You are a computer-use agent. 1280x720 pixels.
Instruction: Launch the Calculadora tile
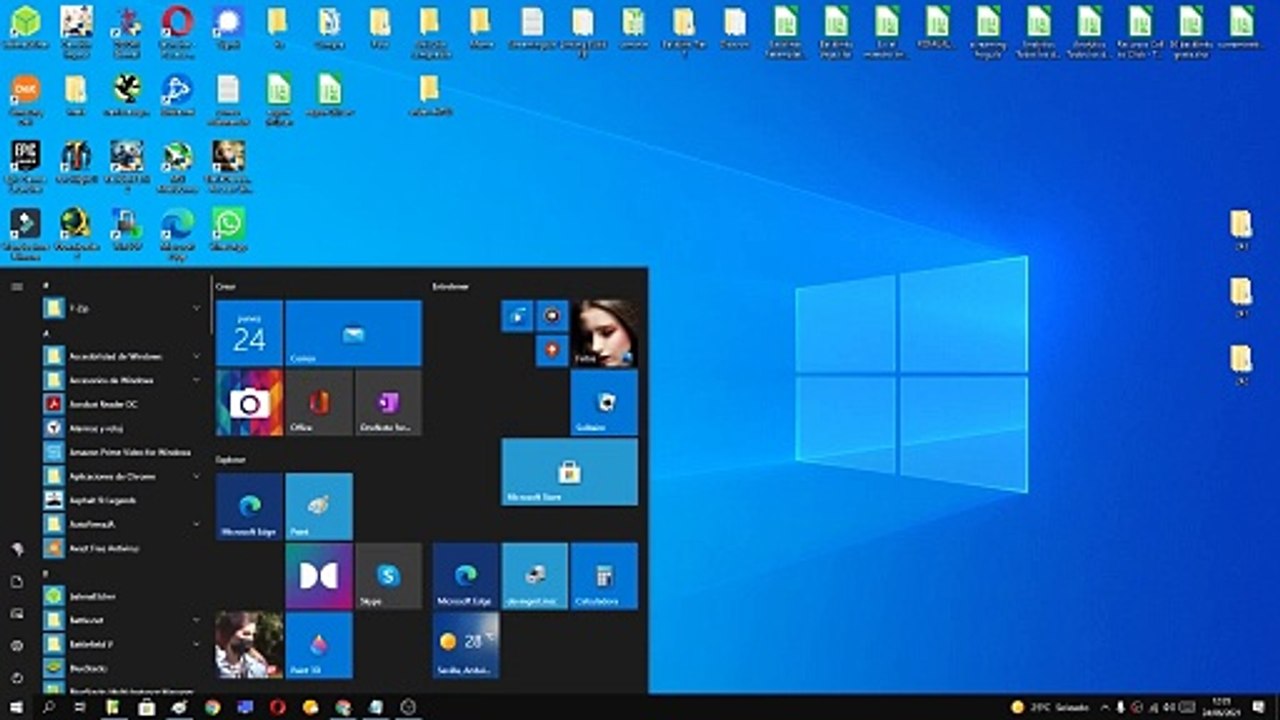click(x=604, y=576)
